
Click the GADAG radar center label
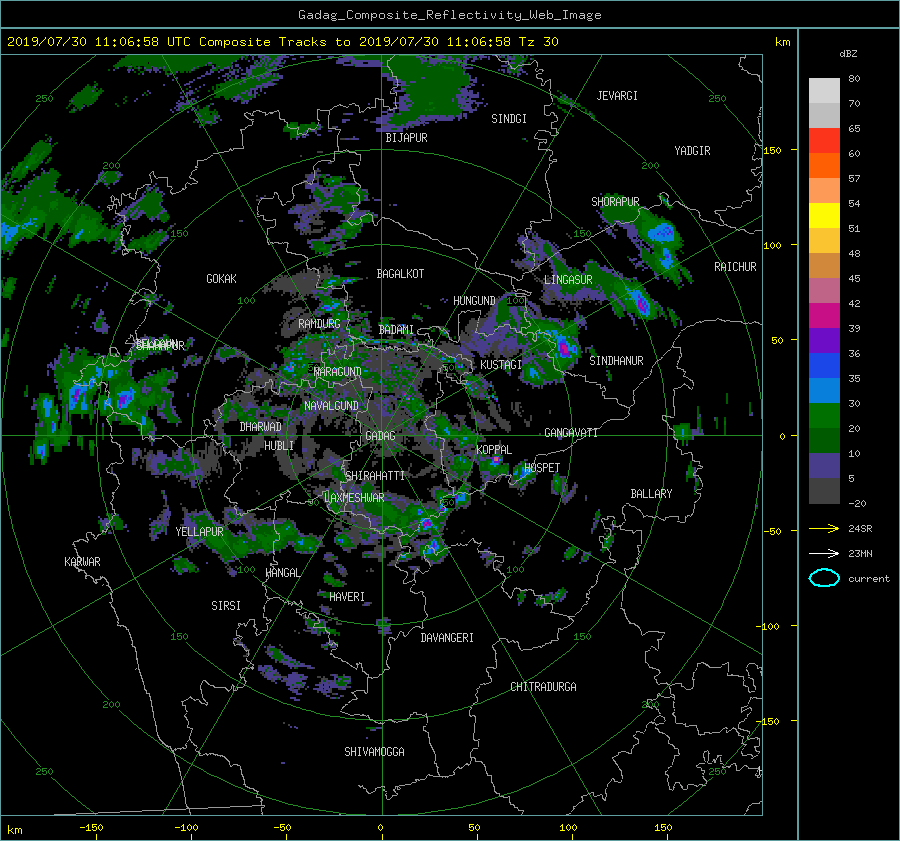click(x=380, y=436)
